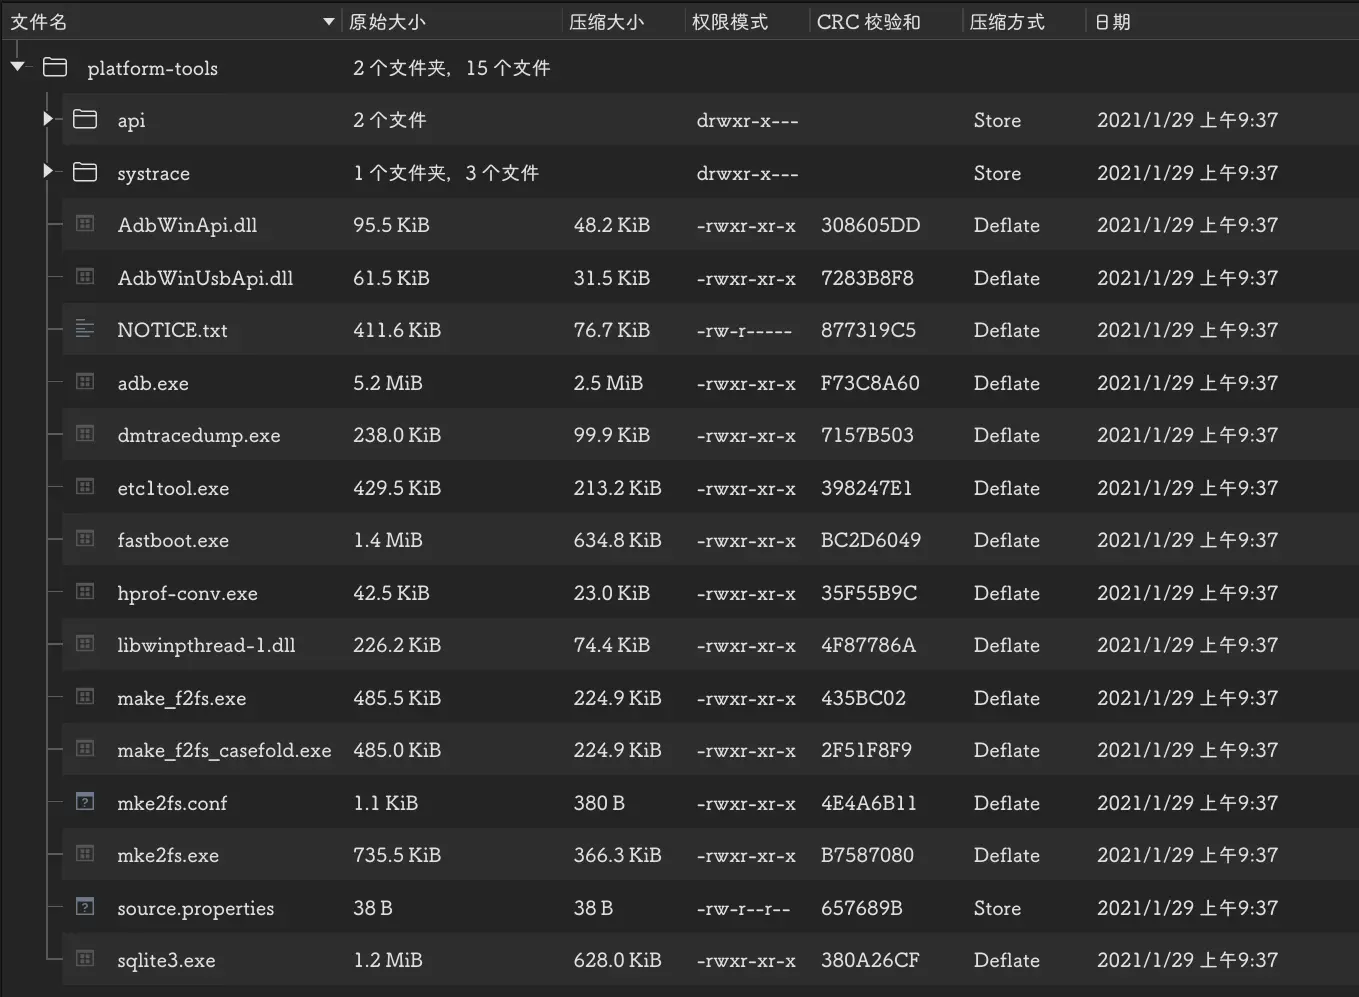Screen dimensions: 1359x997
Task: Expand the api folder
Action: 49,118
